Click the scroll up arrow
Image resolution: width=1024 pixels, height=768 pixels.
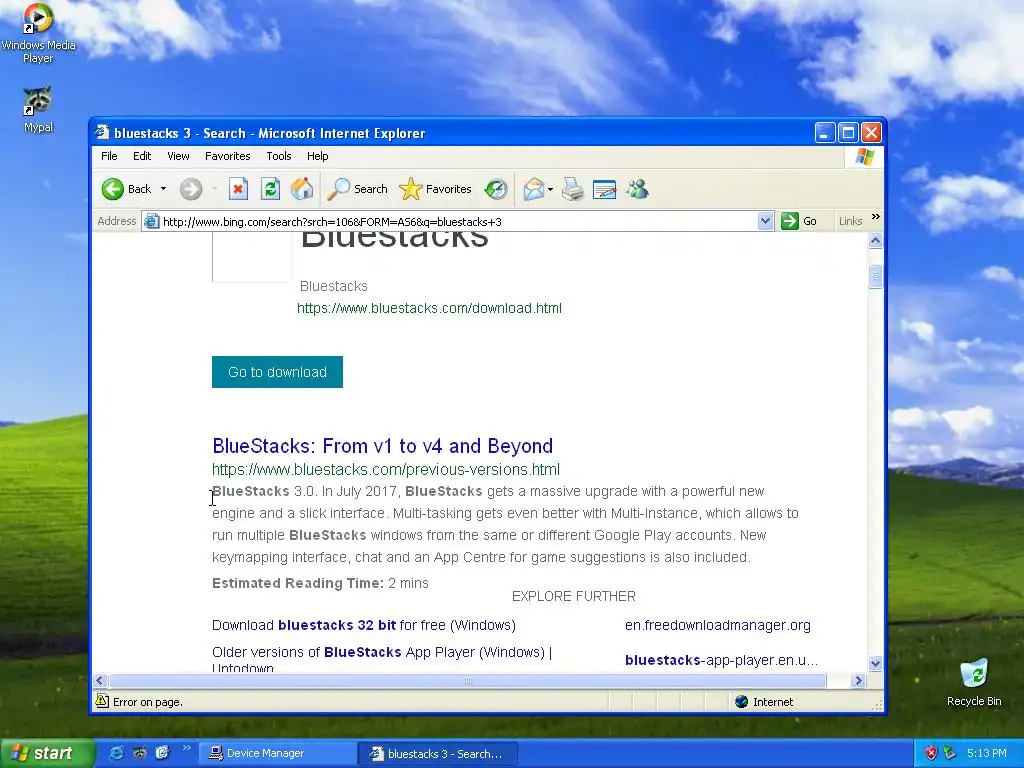click(x=875, y=241)
